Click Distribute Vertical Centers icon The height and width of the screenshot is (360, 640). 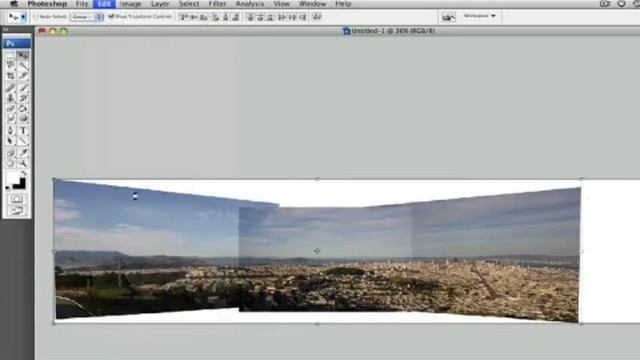[260, 17]
